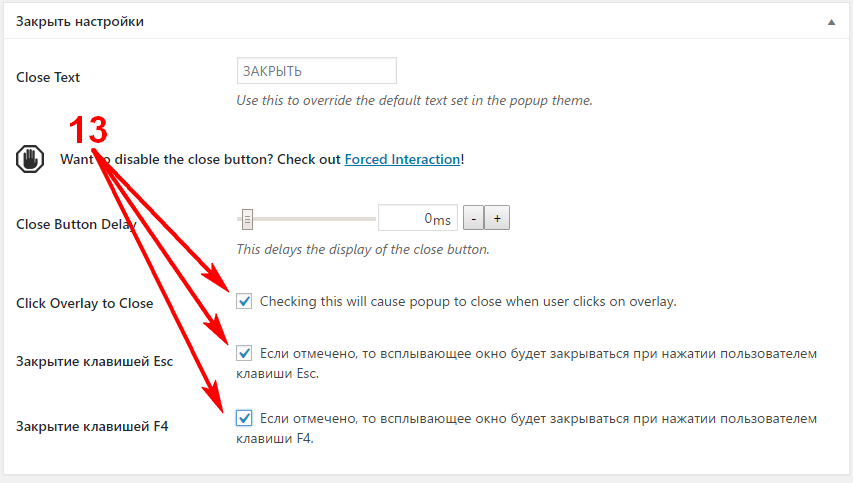
Task: Click the Close Text input field
Action: (x=317, y=71)
